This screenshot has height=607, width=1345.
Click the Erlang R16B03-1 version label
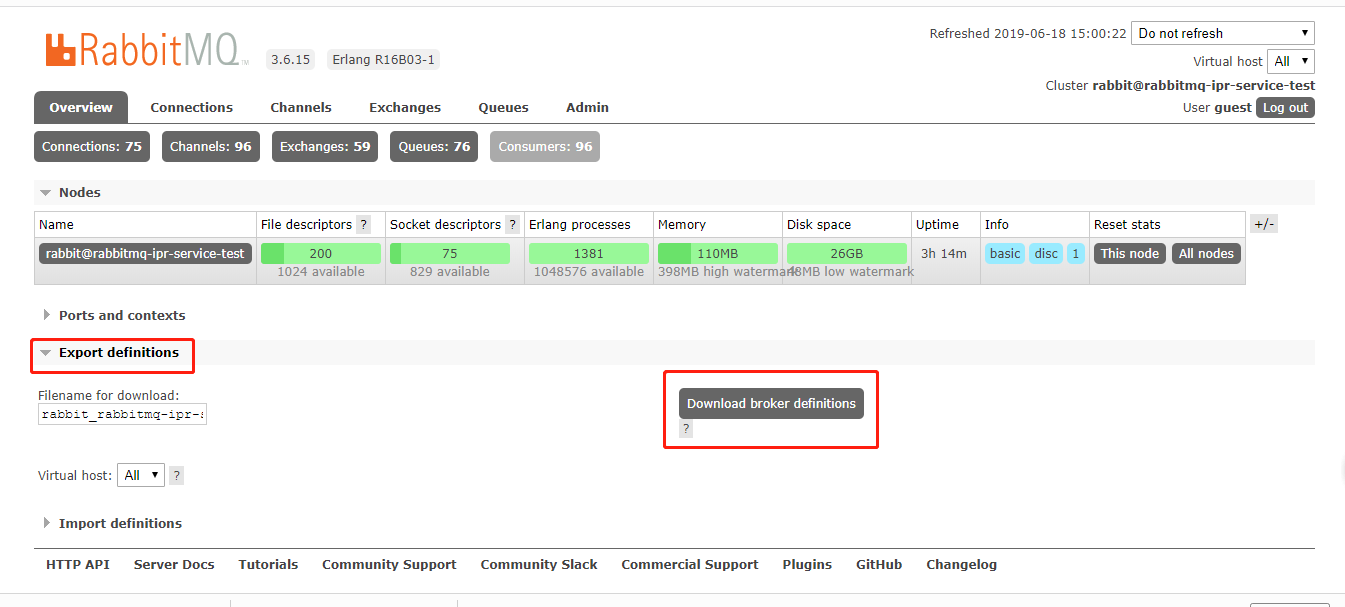(x=384, y=60)
